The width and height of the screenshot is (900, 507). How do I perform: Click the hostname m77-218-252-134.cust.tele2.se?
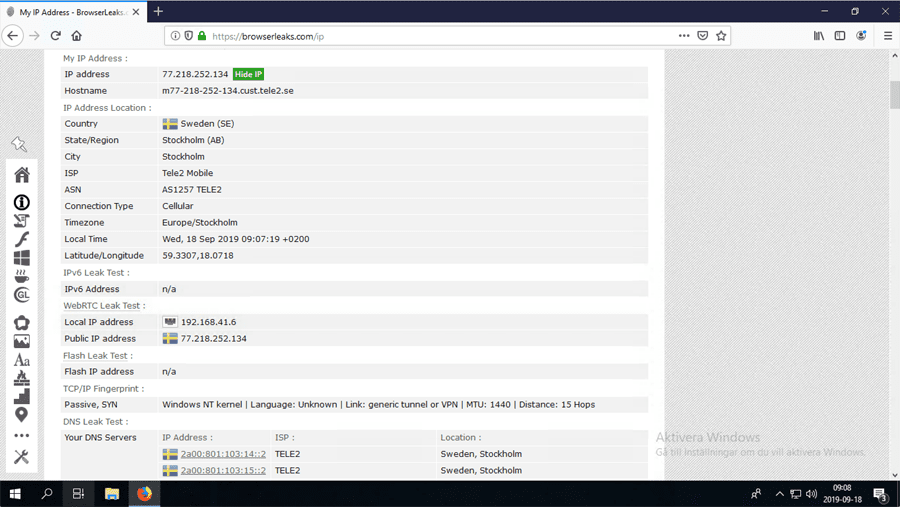tap(228, 91)
